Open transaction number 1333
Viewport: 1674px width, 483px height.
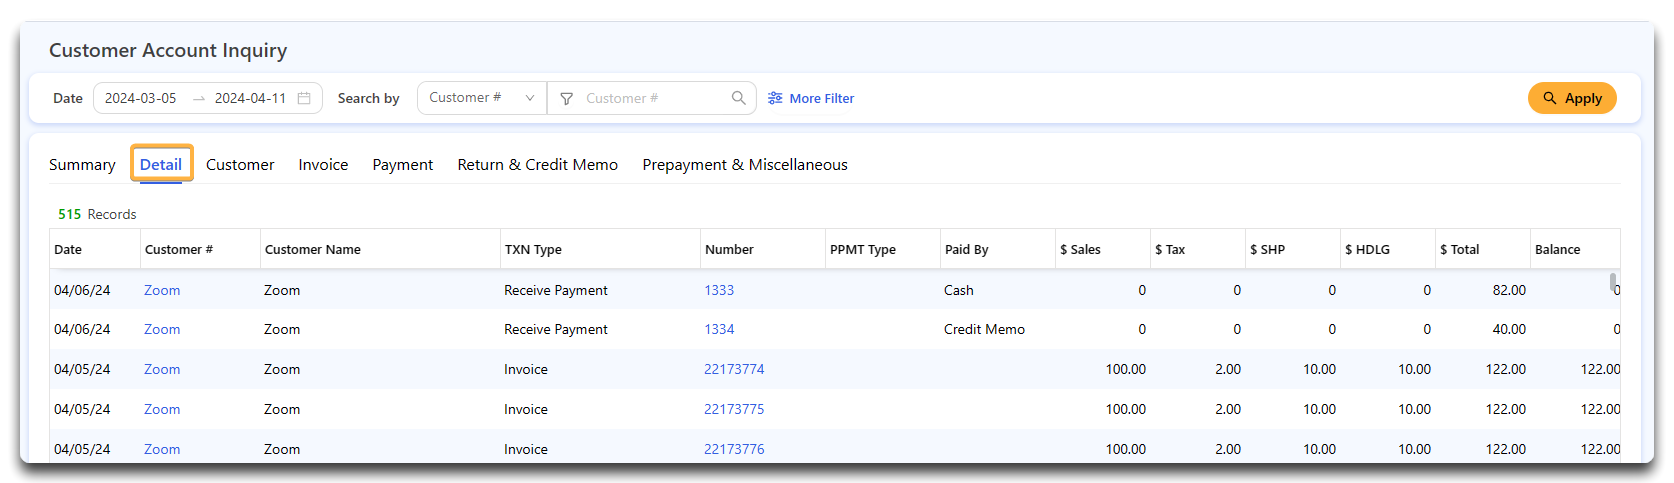[719, 290]
